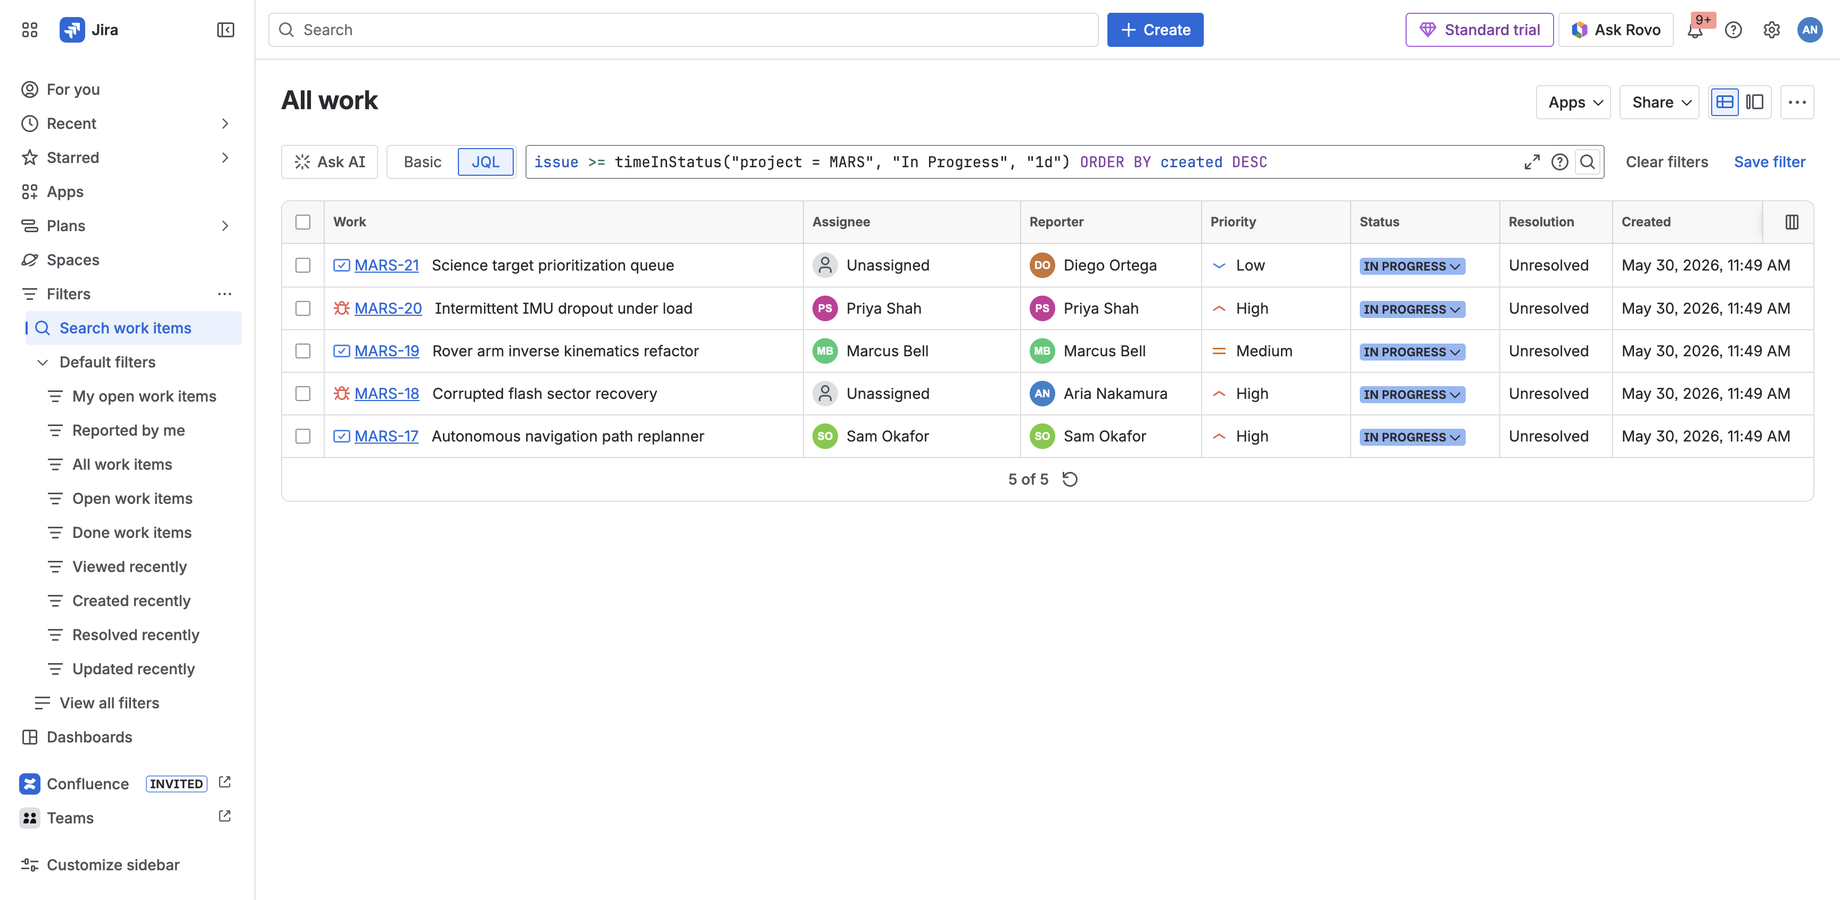Open the AN profile avatar
1840x900 pixels.
coord(1810,30)
